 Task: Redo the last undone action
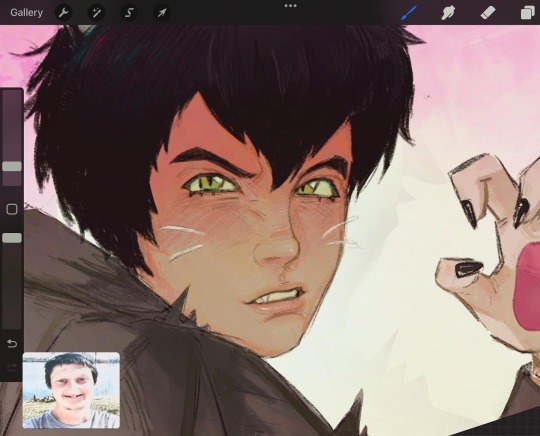point(12,368)
